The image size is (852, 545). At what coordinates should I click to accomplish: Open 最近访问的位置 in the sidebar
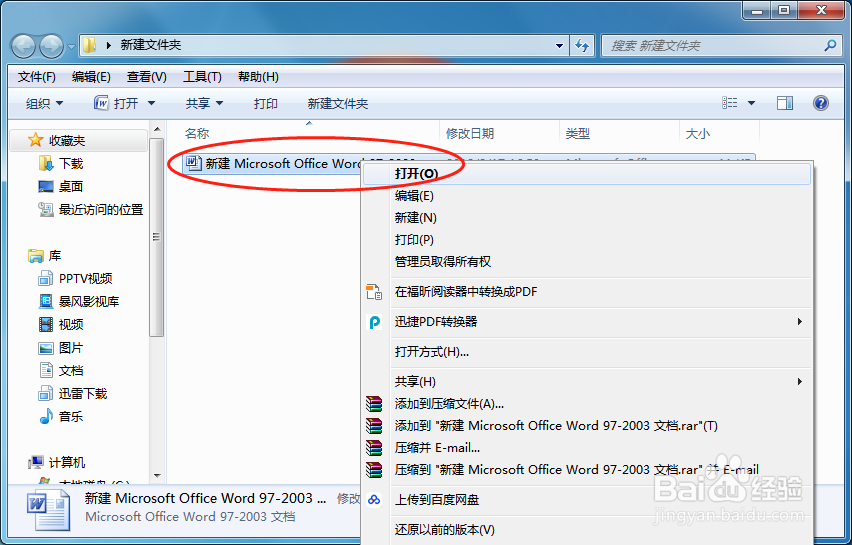click(91, 209)
